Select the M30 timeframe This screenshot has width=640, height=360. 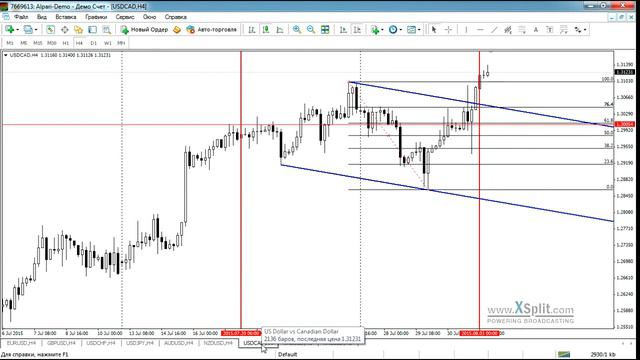click(51, 43)
